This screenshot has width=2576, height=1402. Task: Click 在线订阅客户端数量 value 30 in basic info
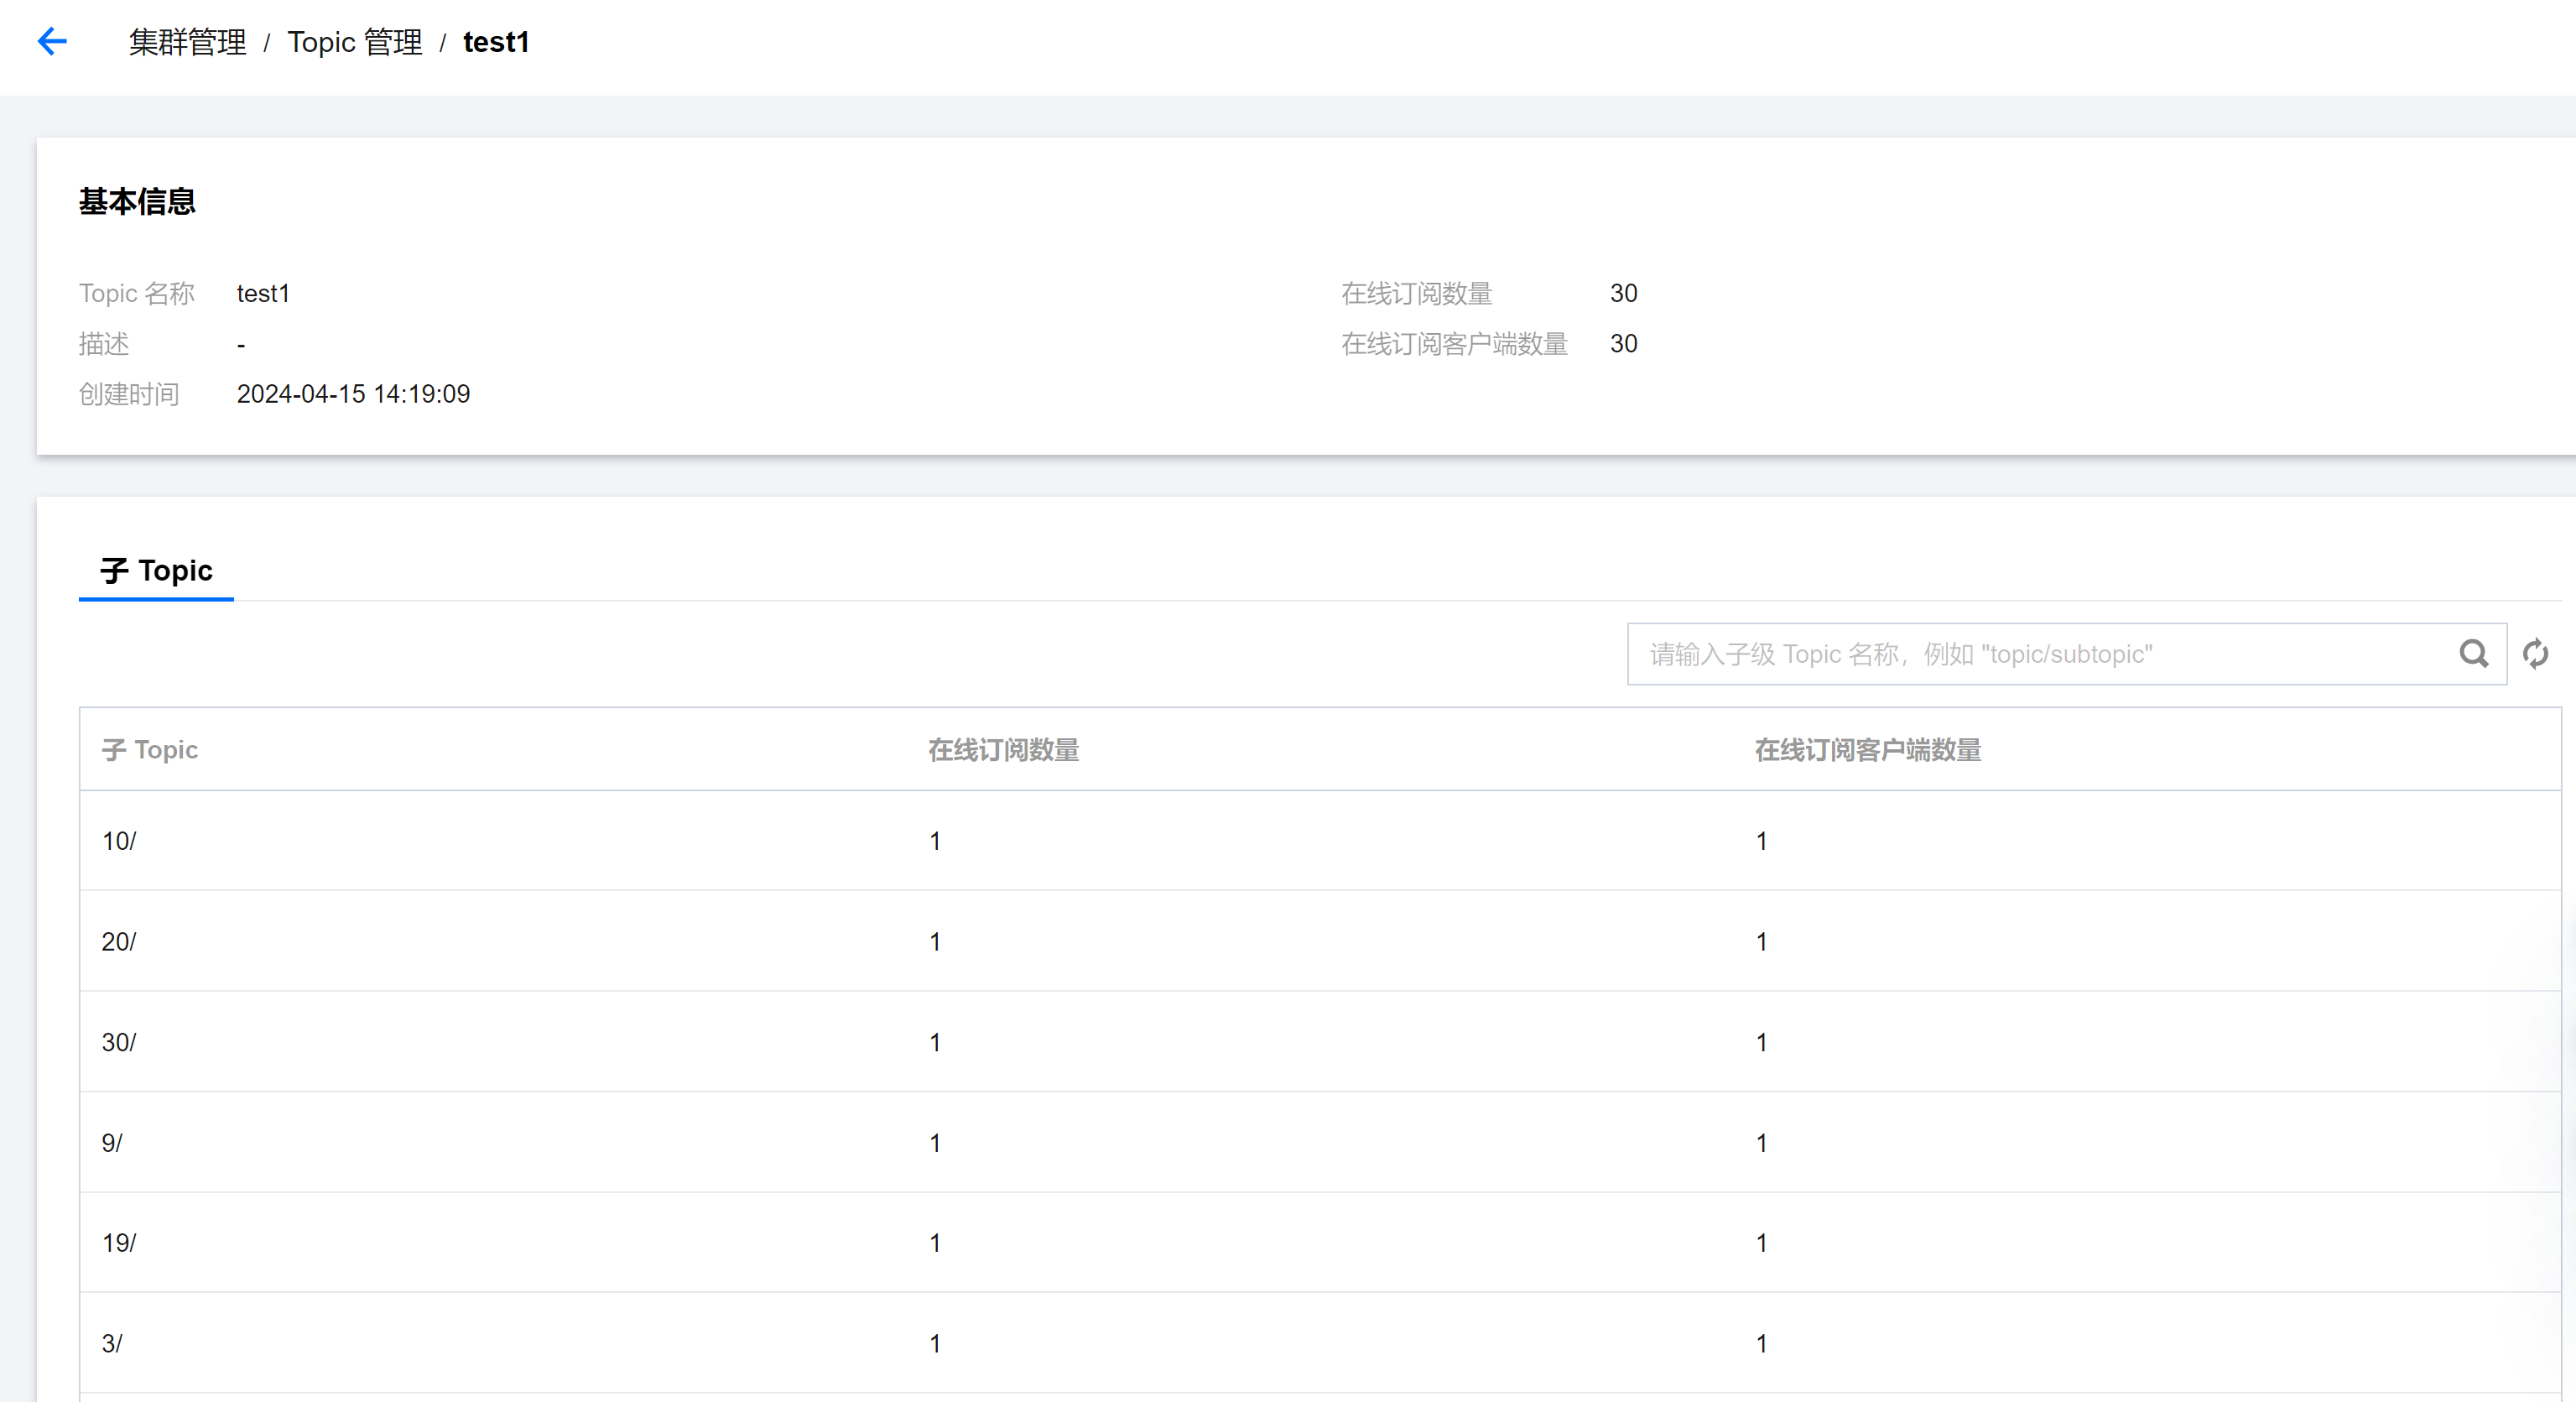1623,344
